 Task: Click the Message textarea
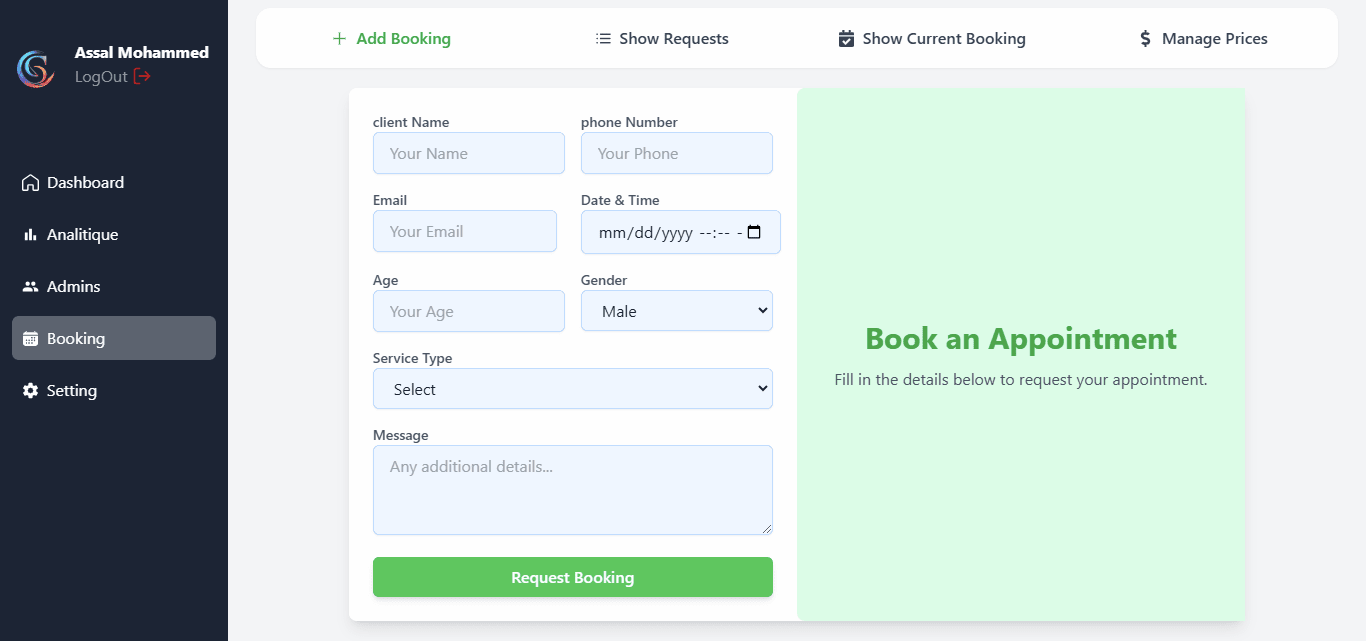[573, 490]
